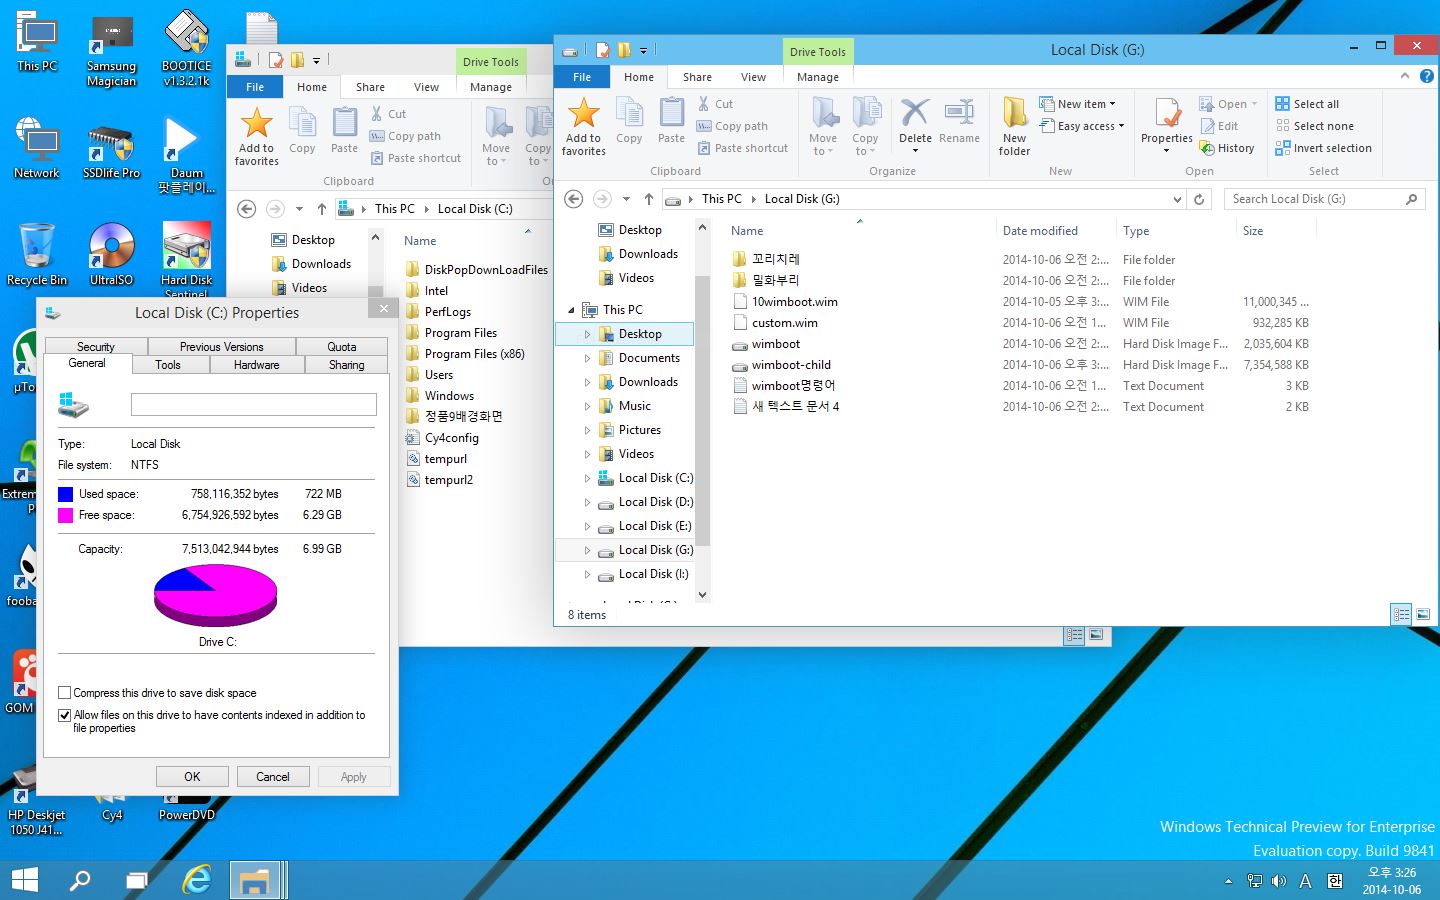Switch to Previous Versions tab
Image resolution: width=1440 pixels, height=900 pixels.
pyautogui.click(x=222, y=347)
